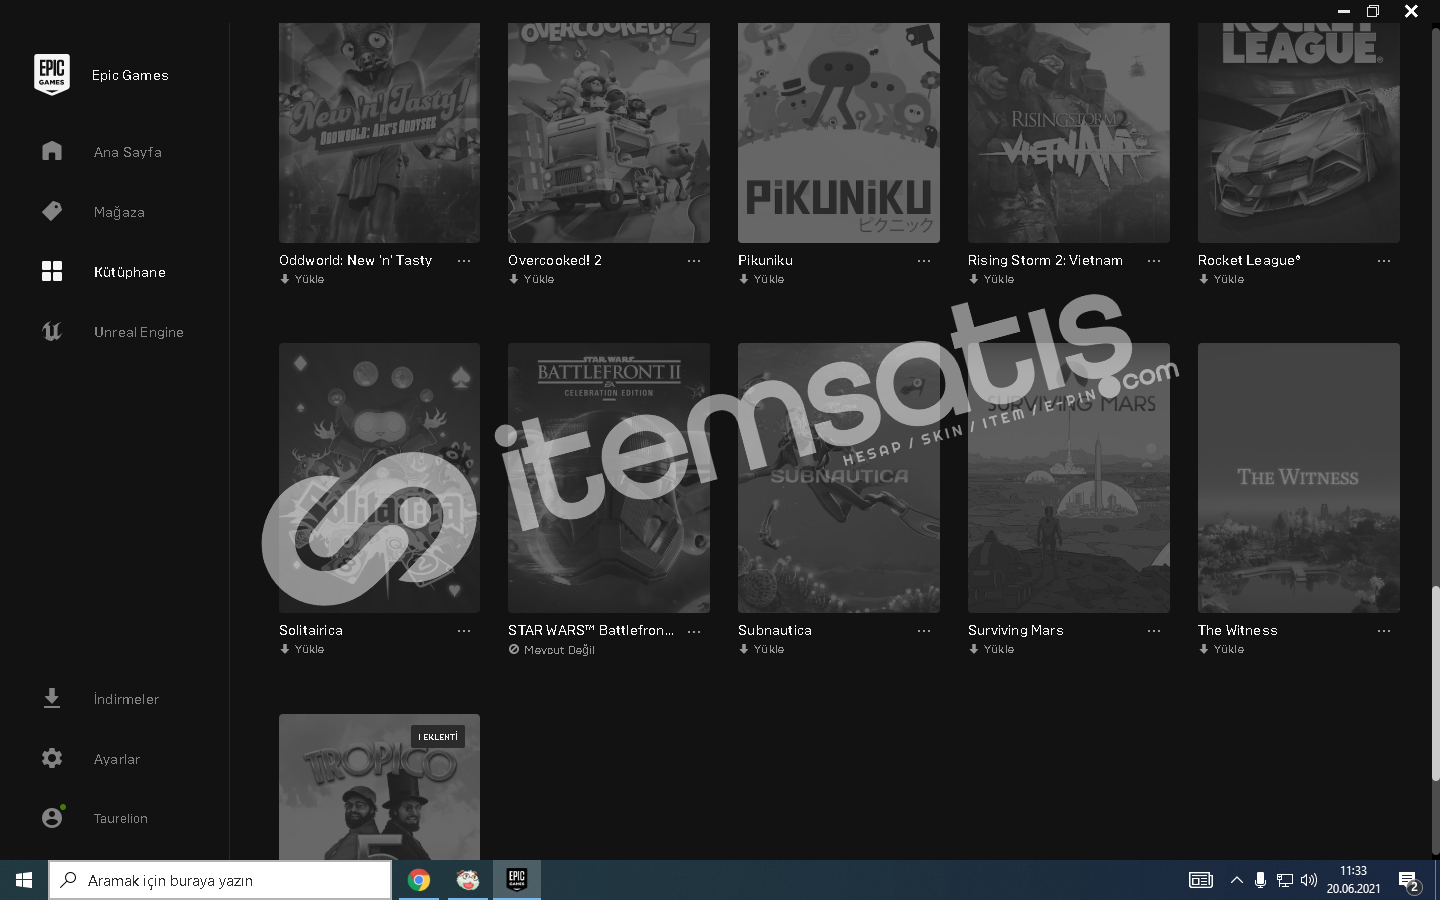Image resolution: width=1440 pixels, height=900 pixels.
Task: Open Subnautica cover art
Action: 839,478
